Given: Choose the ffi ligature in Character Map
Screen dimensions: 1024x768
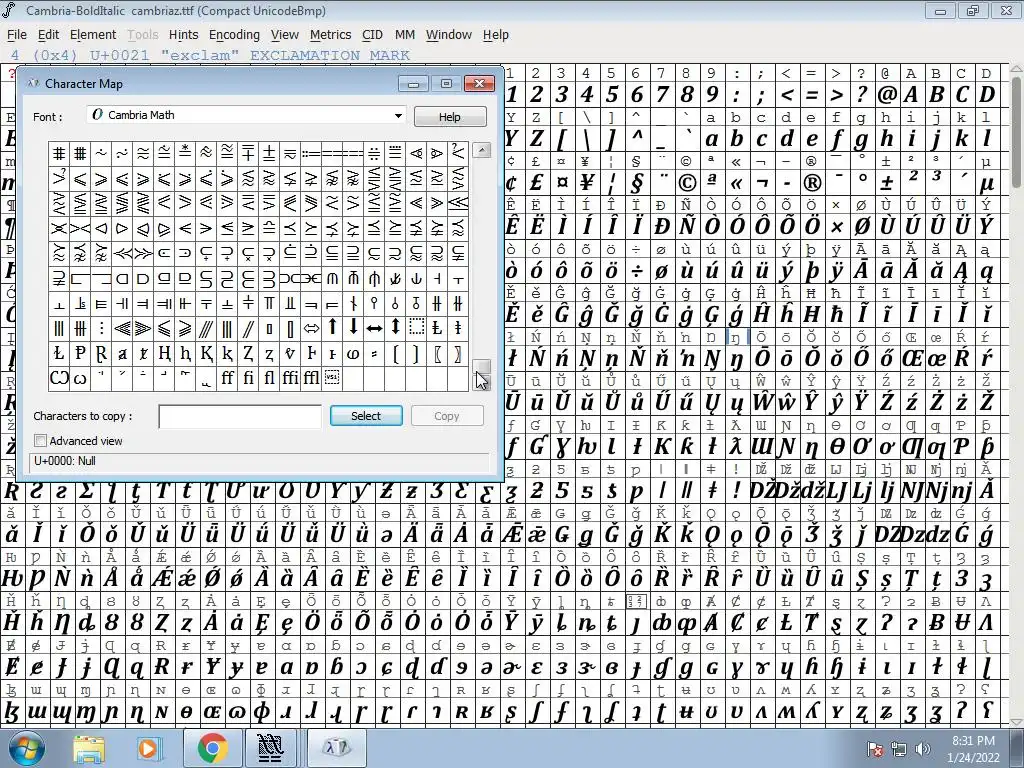Looking at the screenshot, I should click(x=290, y=378).
